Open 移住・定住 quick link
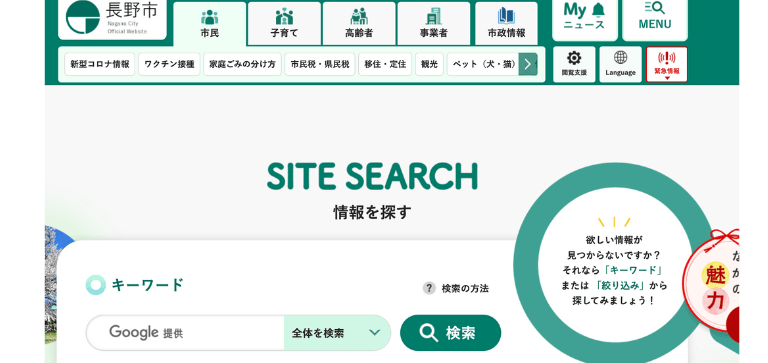 pyautogui.click(x=385, y=64)
